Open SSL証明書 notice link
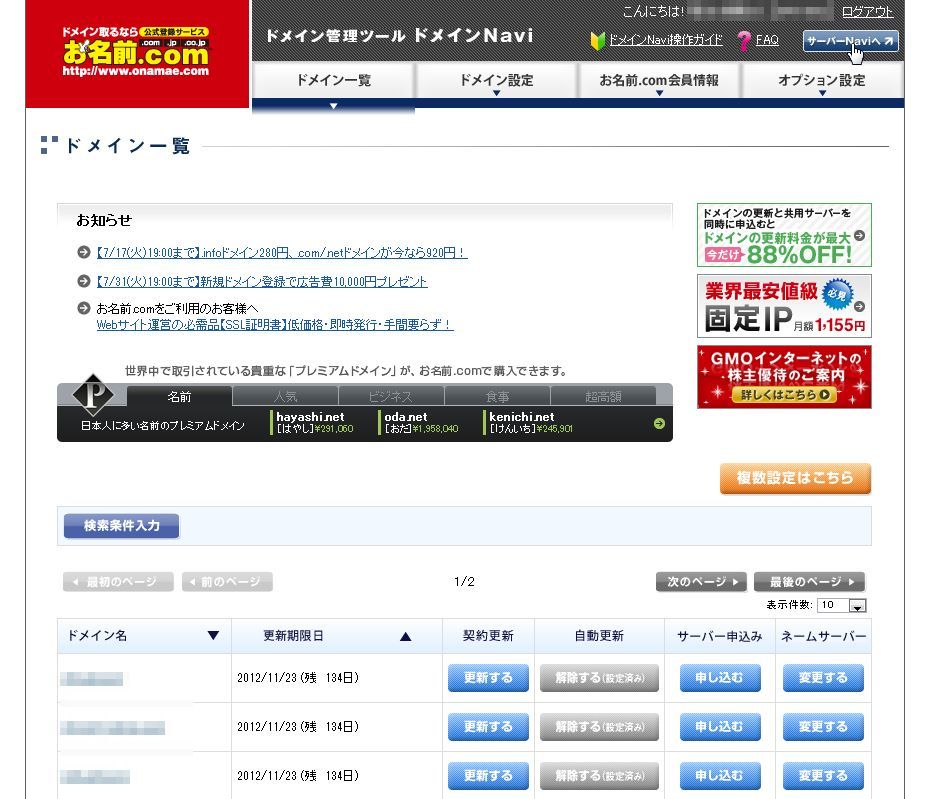 275,325
